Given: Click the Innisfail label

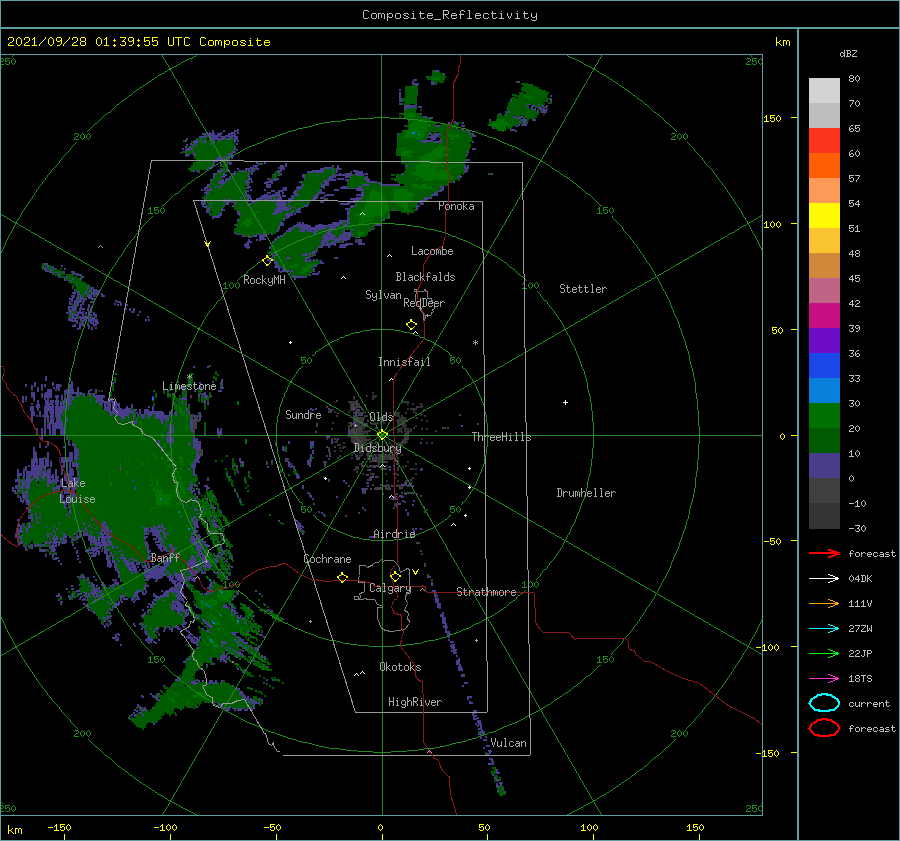Looking at the screenshot, I should (404, 362).
